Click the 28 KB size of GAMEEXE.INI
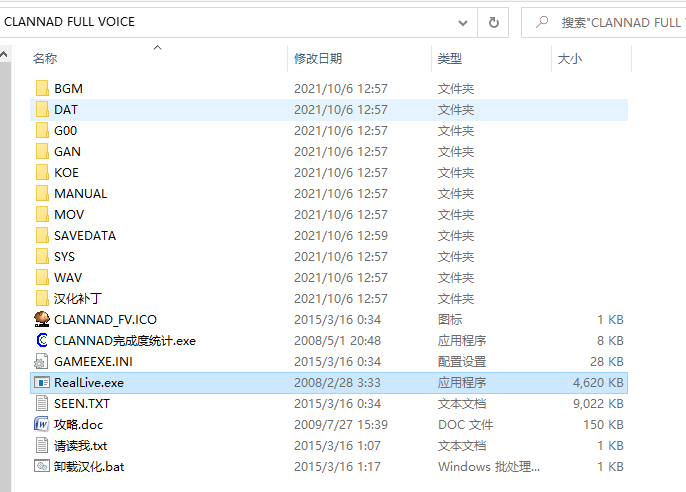This screenshot has width=686, height=492. coord(606,361)
